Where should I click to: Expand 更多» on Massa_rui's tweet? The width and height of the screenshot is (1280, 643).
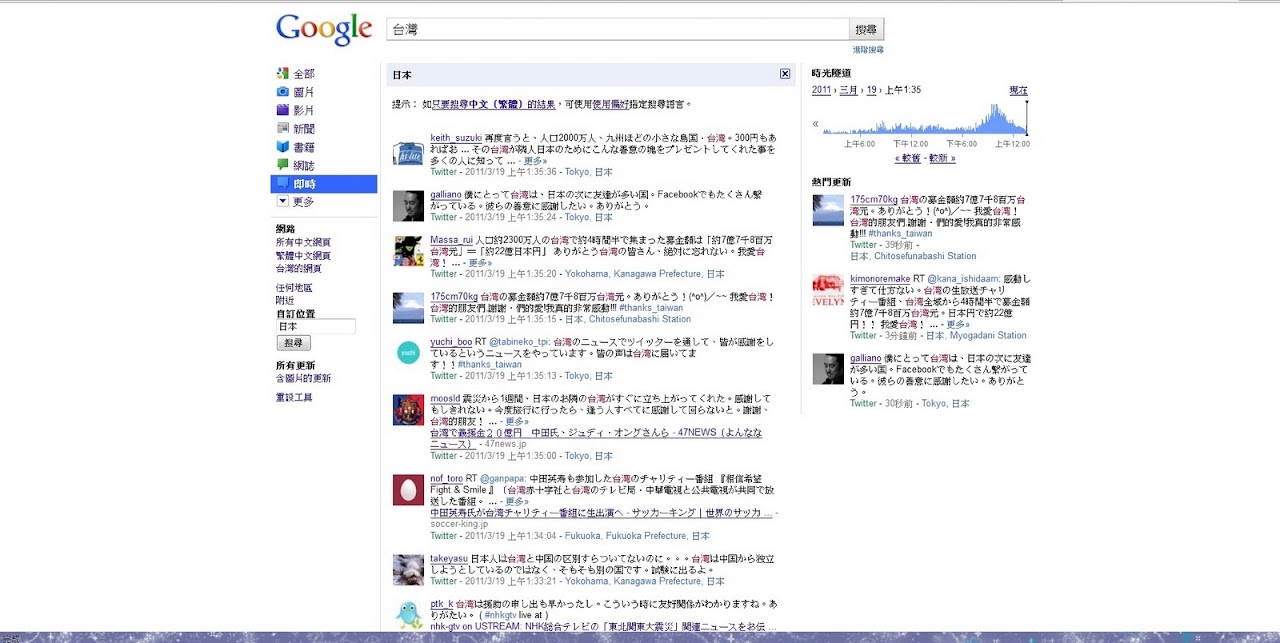480,263
